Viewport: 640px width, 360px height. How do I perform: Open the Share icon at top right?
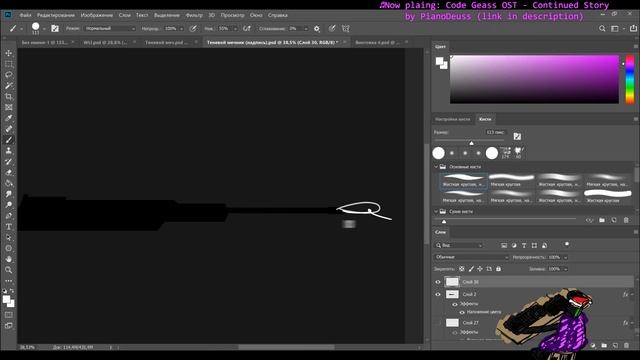[633, 29]
